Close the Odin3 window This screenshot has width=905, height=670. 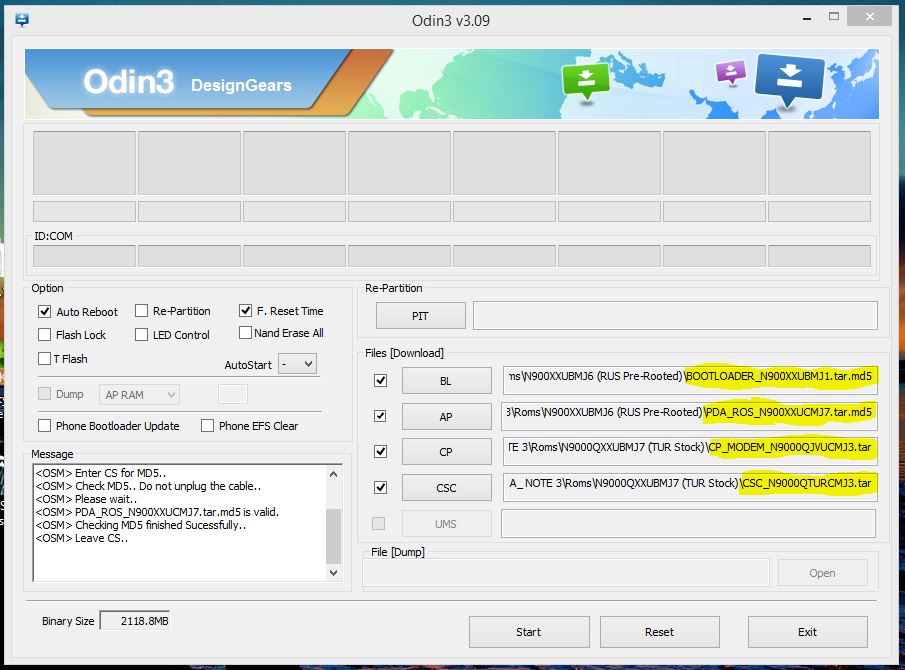(x=870, y=17)
